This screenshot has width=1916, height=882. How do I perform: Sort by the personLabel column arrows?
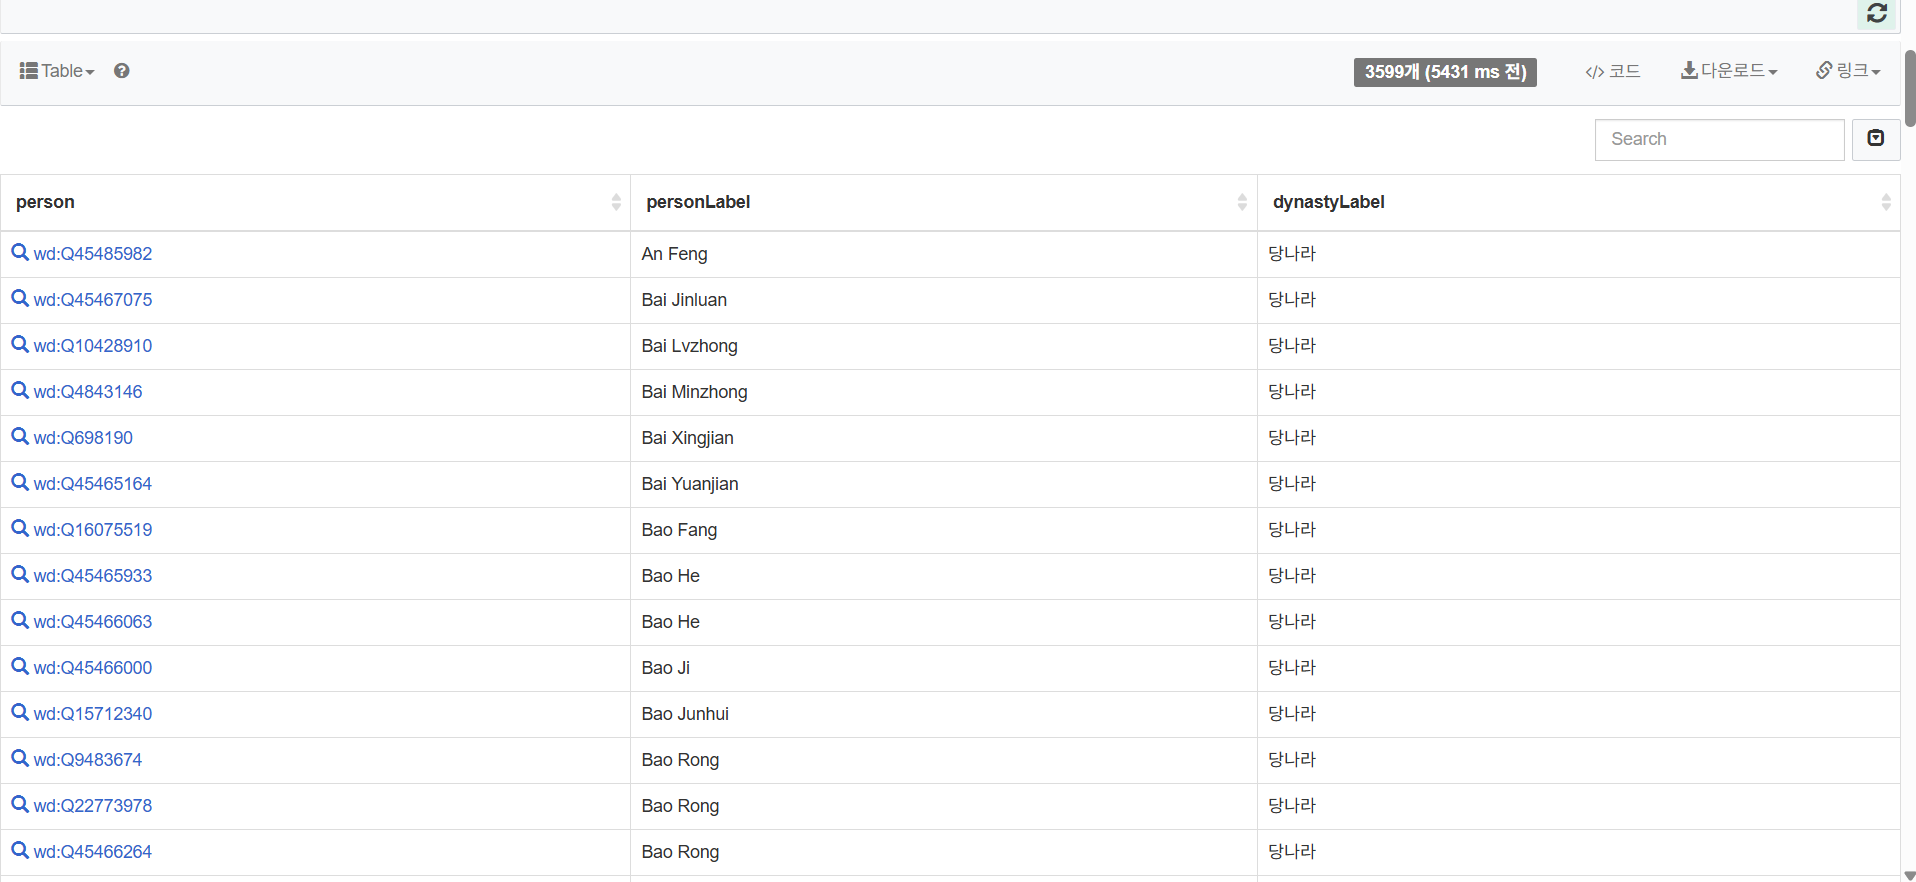1242,202
